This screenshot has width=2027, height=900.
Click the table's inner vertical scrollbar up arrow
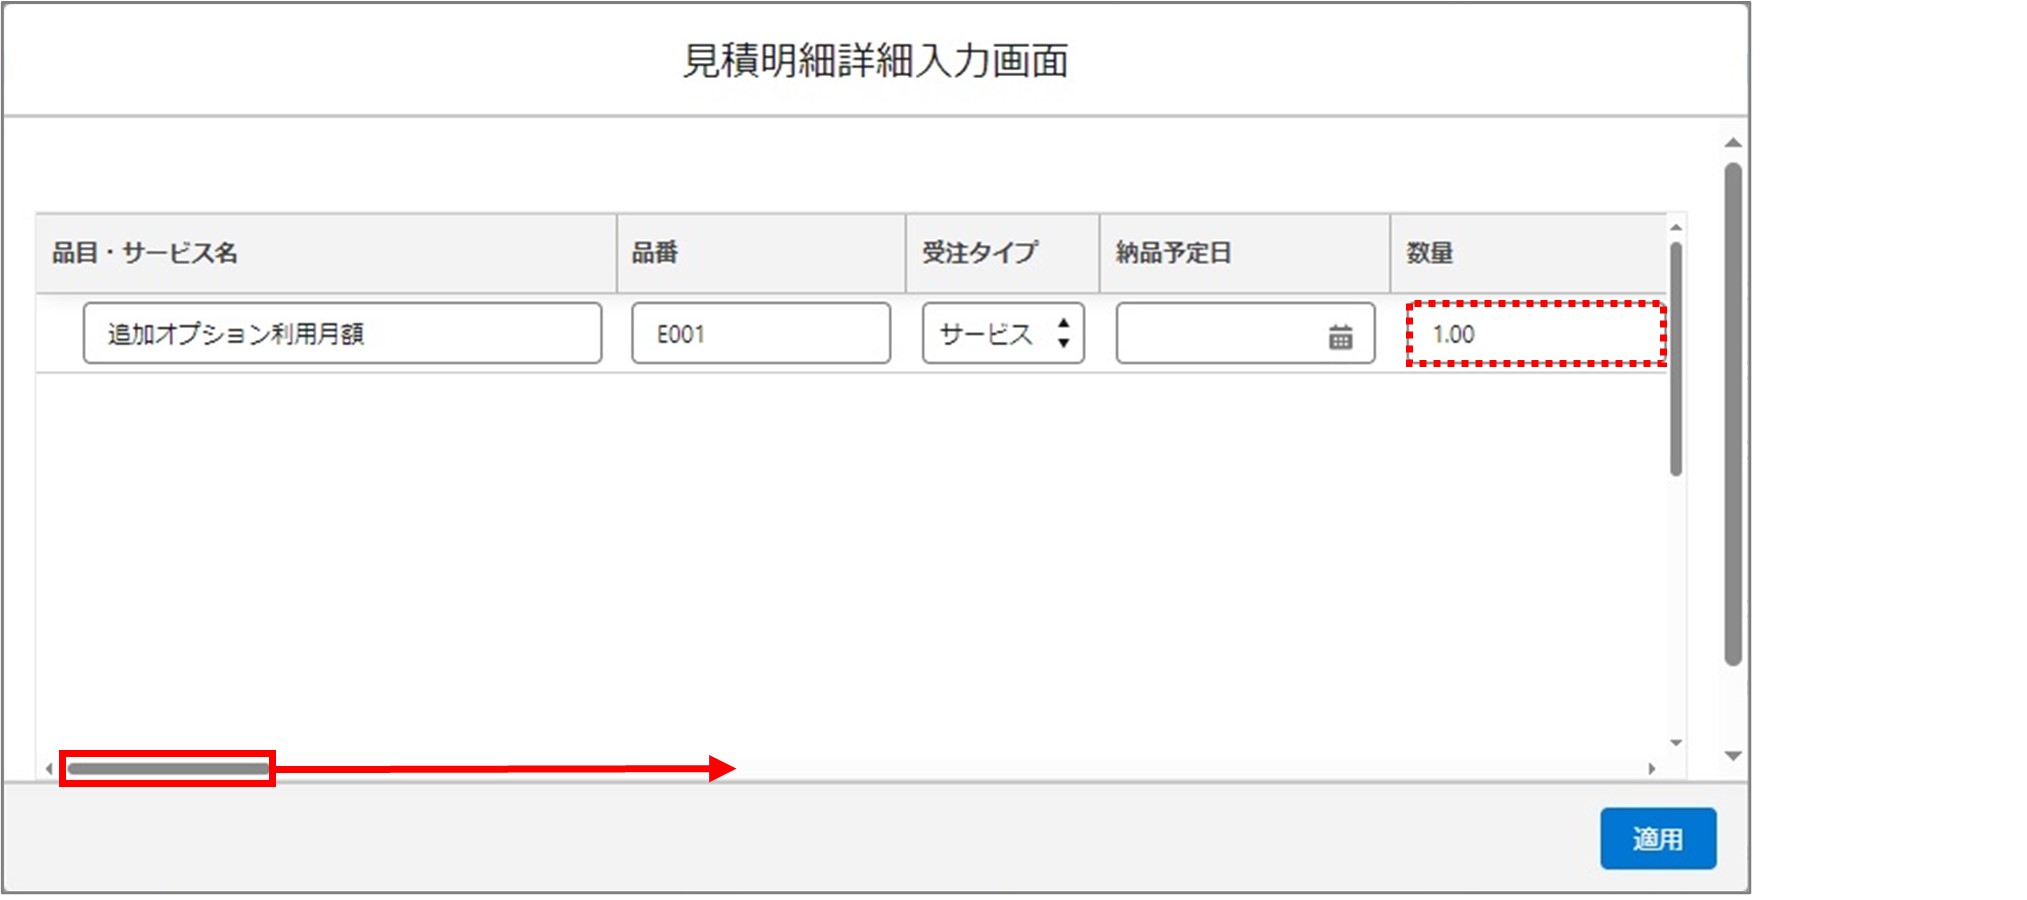[1676, 228]
